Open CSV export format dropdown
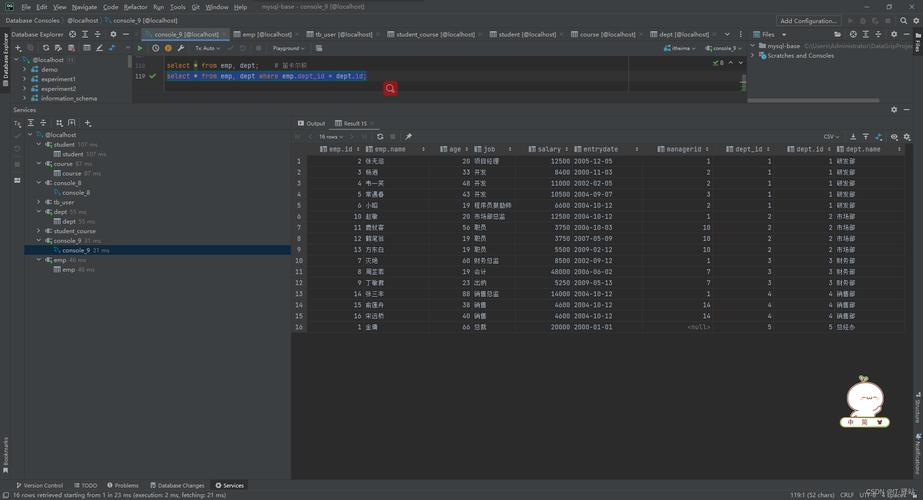This screenshot has height=500, width=923. [x=831, y=137]
